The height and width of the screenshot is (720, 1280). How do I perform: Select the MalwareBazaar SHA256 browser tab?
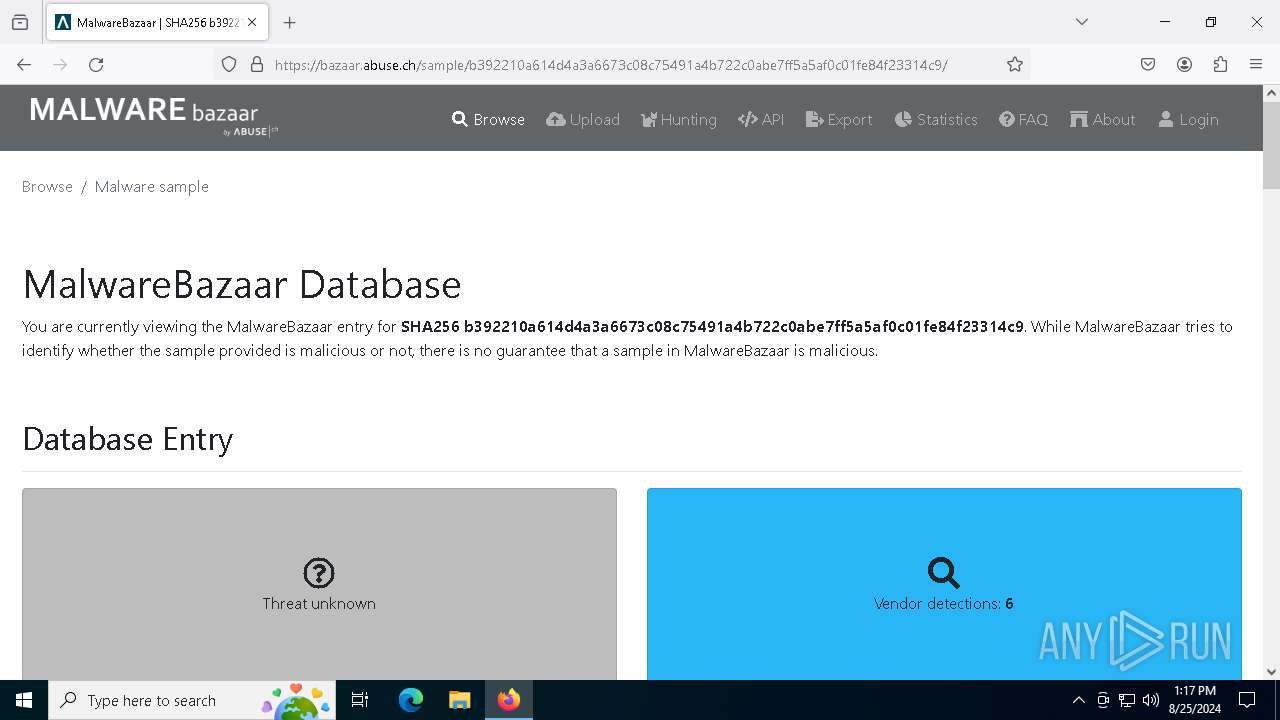tap(157, 22)
